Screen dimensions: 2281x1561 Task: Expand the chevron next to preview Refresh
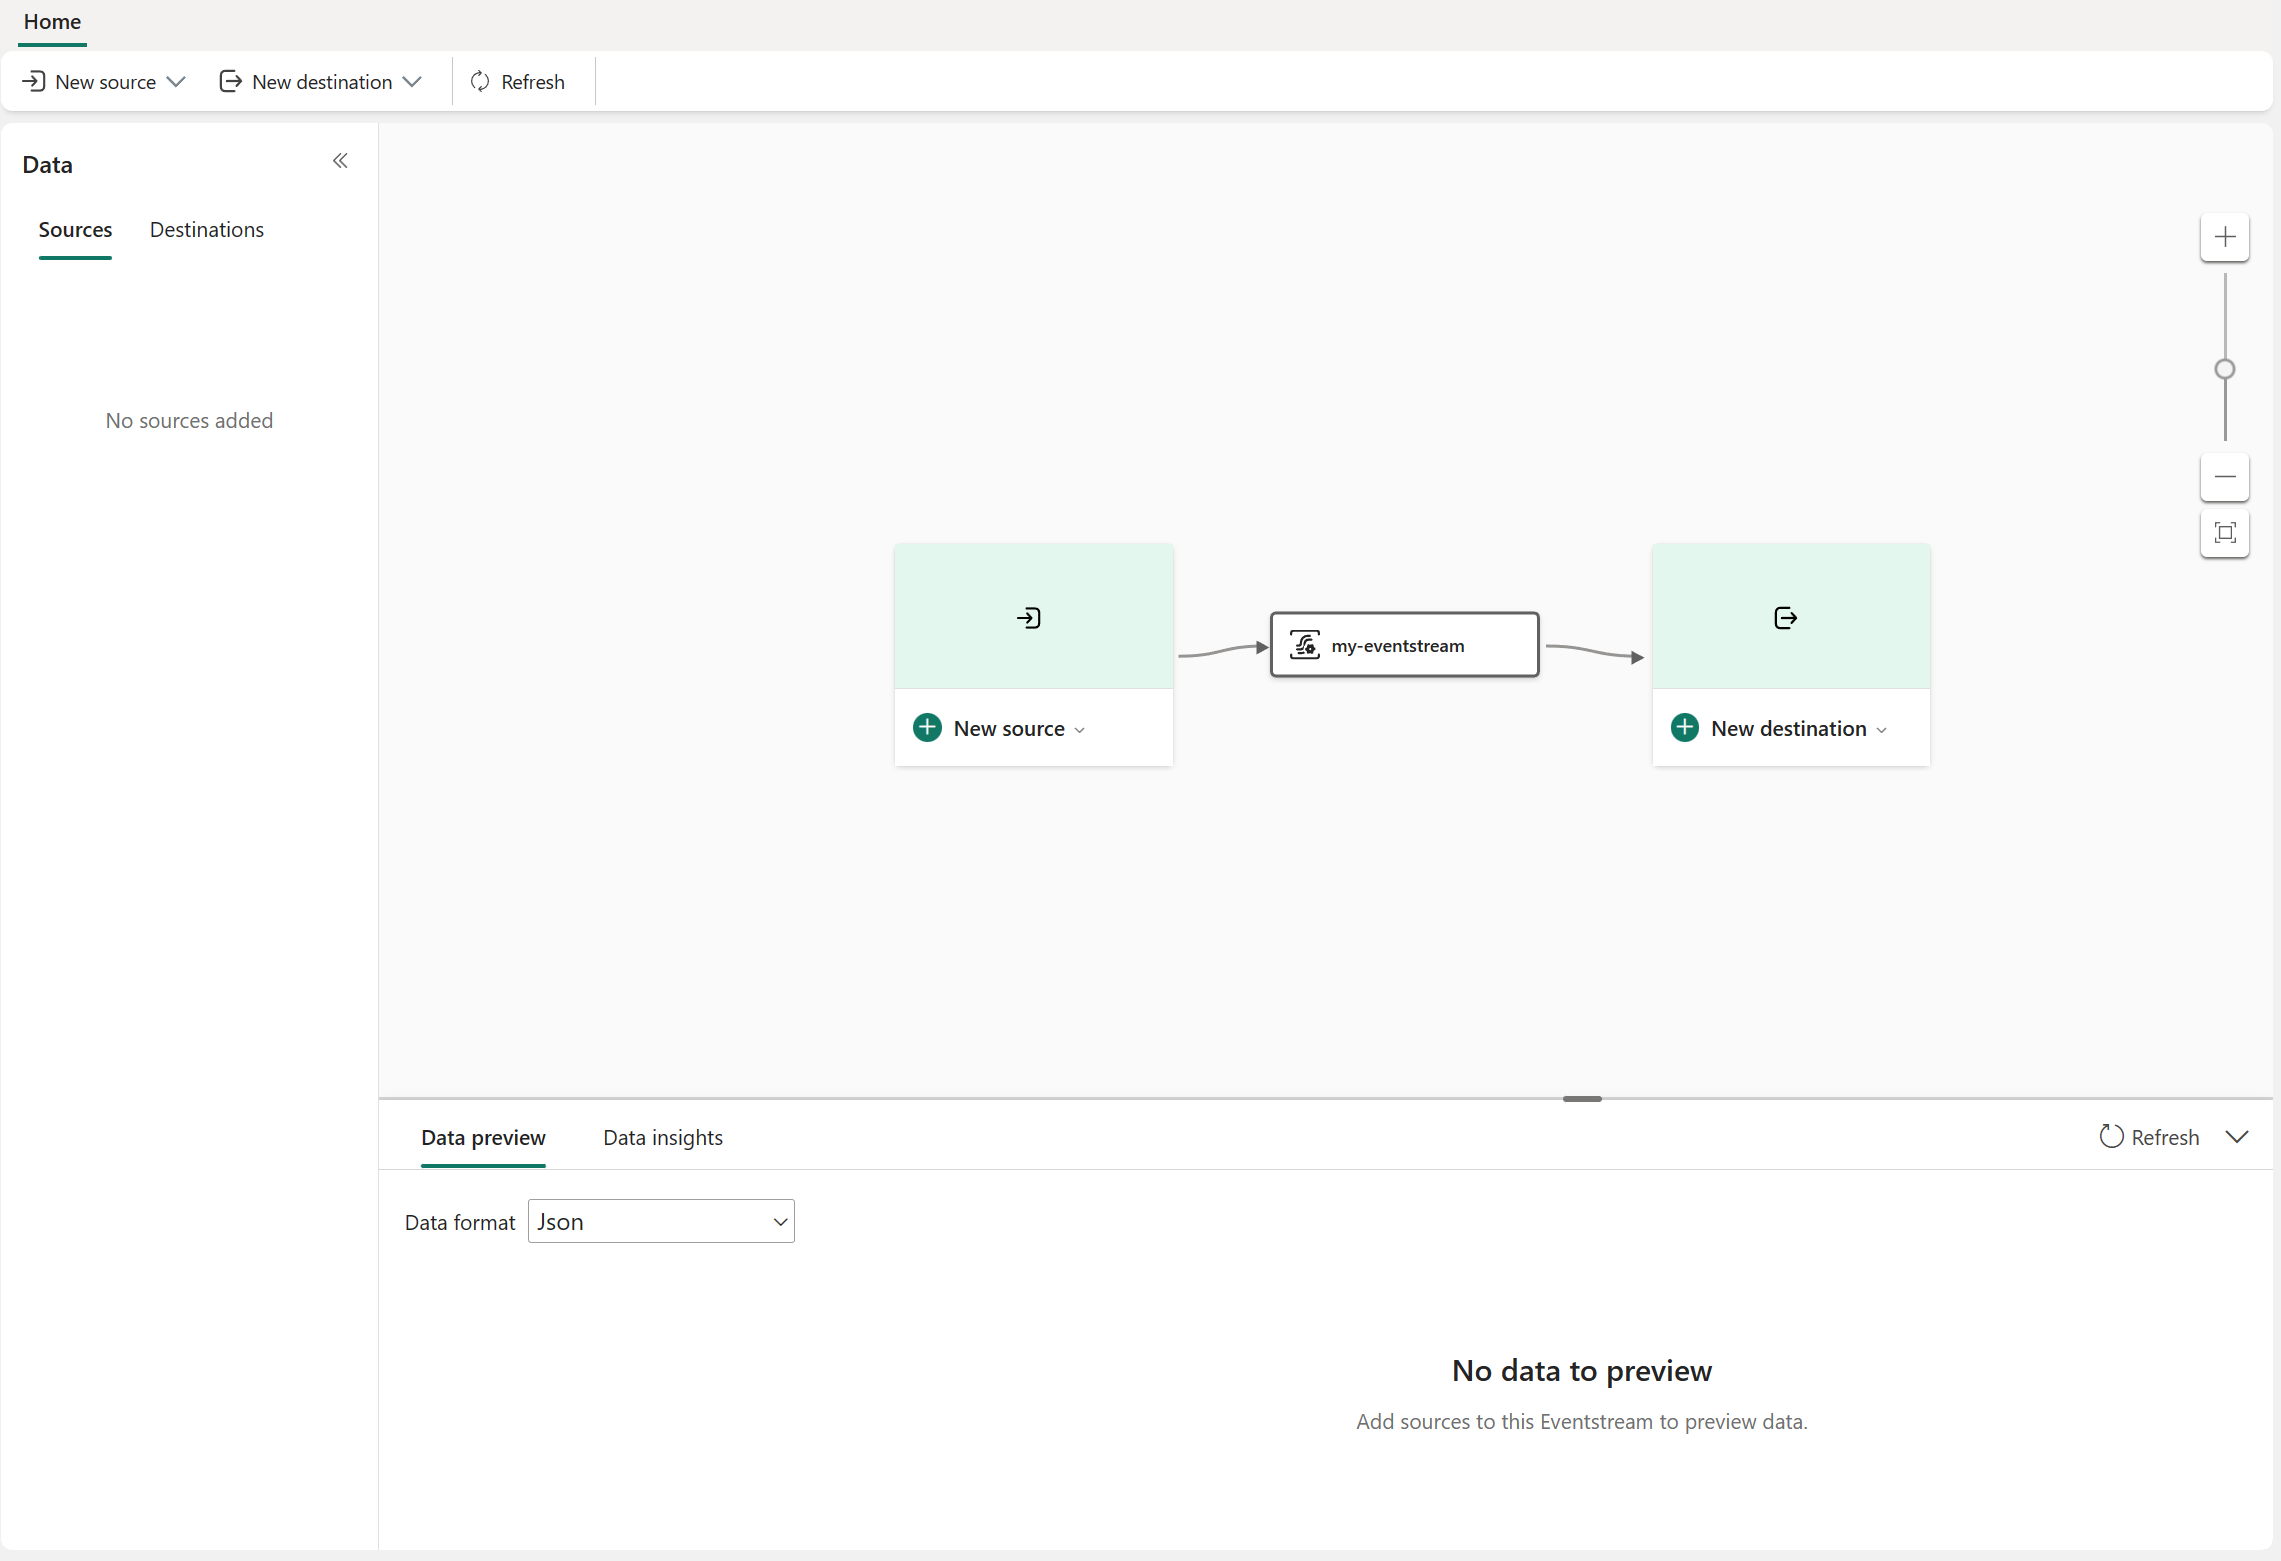point(2237,1137)
